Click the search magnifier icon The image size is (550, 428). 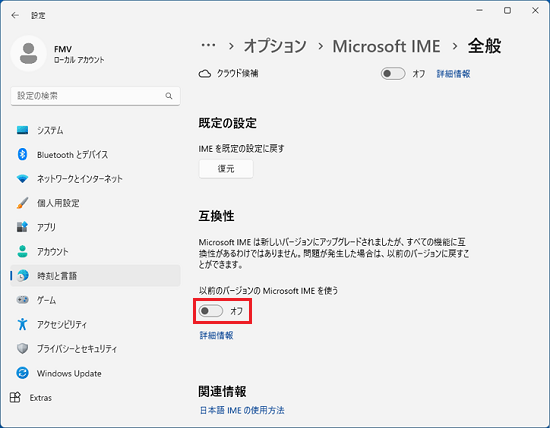169,96
